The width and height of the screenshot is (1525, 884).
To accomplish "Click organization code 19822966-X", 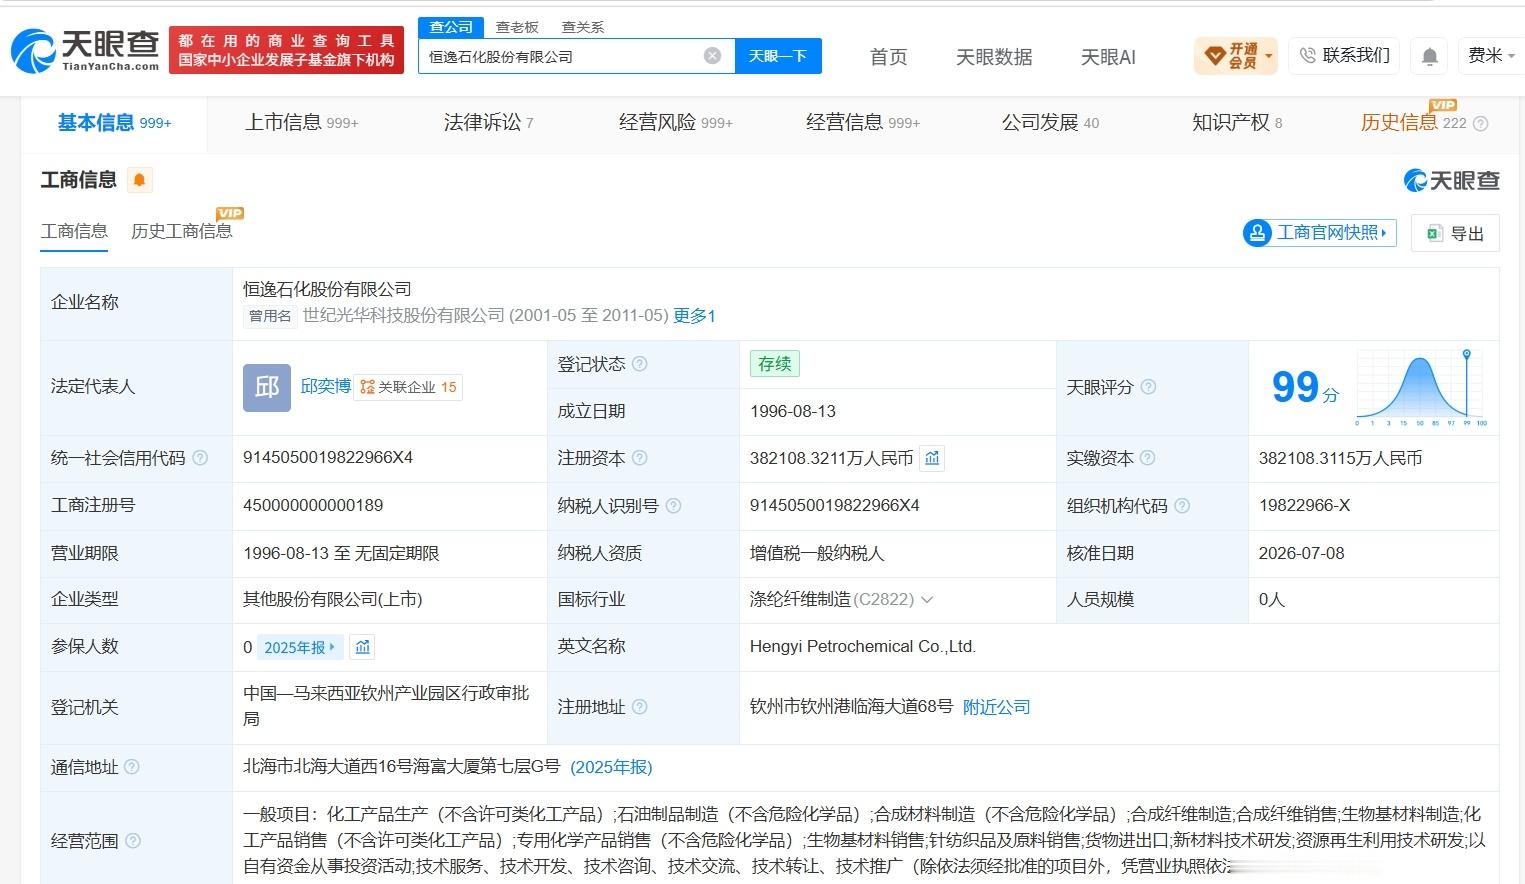I will [x=1304, y=505].
